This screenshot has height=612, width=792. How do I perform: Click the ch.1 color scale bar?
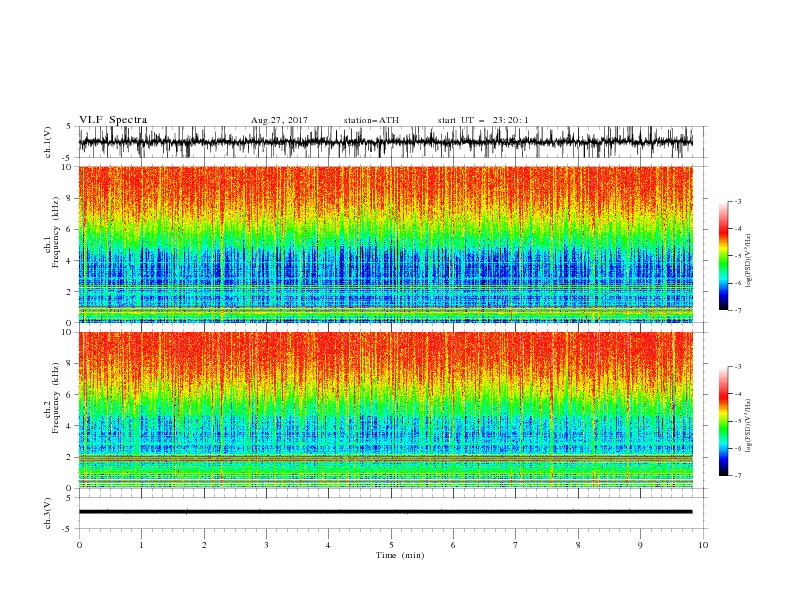pyautogui.click(x=723, y=256)
